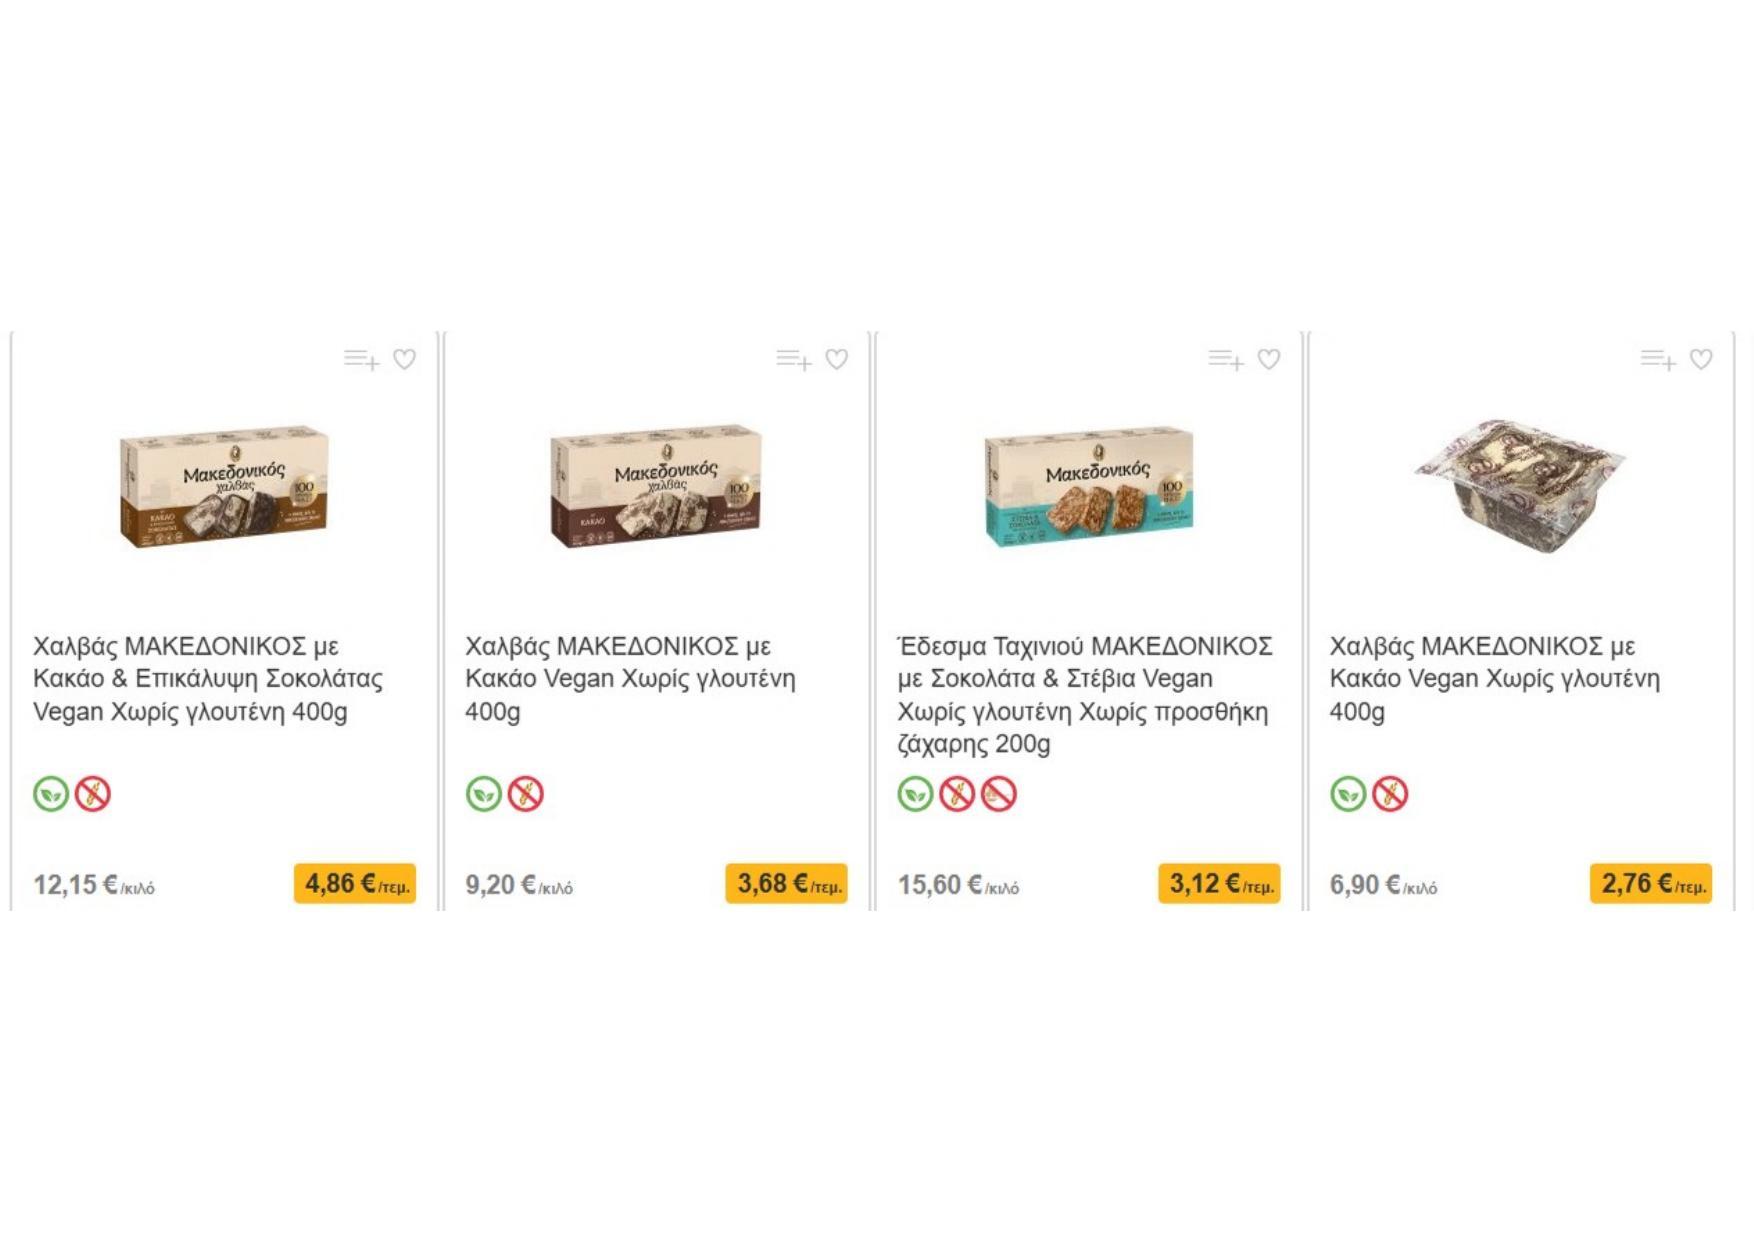Add stevia tahini product to shopping list

1226,359
